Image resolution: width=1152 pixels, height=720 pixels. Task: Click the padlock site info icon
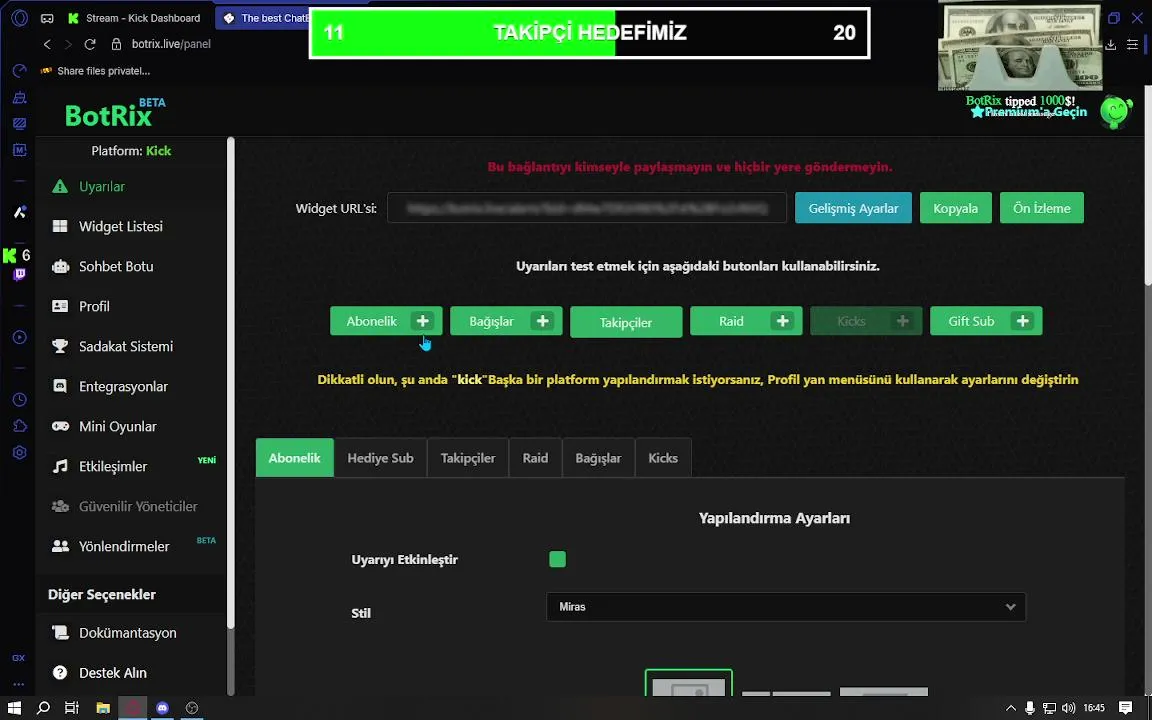(116, 44)
